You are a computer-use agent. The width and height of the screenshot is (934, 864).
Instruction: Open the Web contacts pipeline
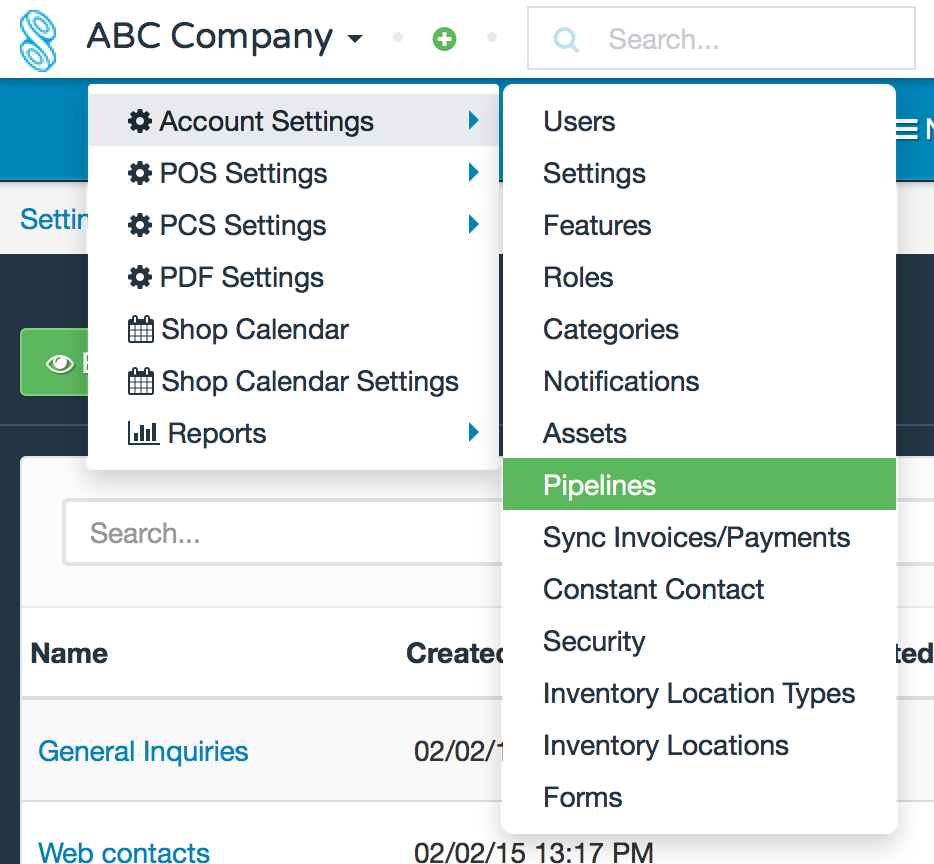click(x=123, y=852)
